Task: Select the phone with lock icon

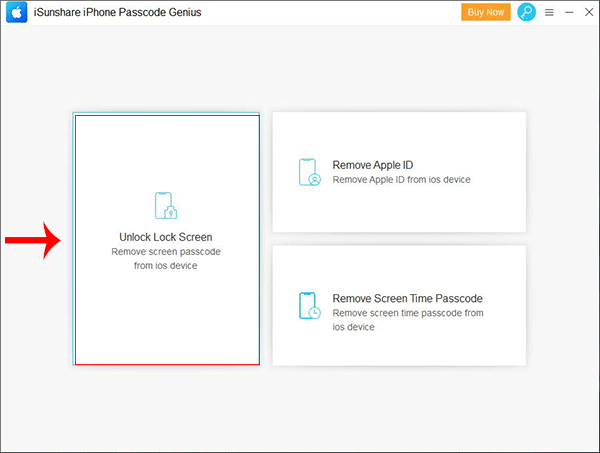Action: click(x=166, y=205)
